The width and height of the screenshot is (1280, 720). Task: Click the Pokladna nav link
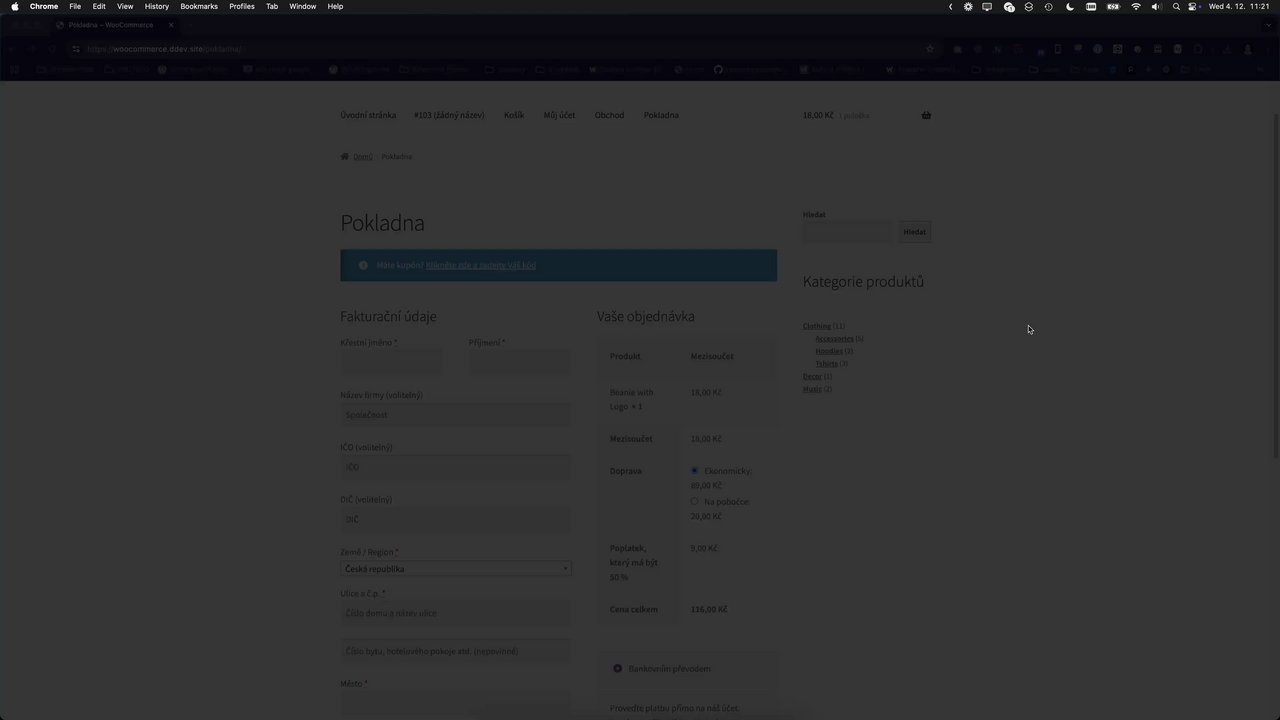coord(661,115)
